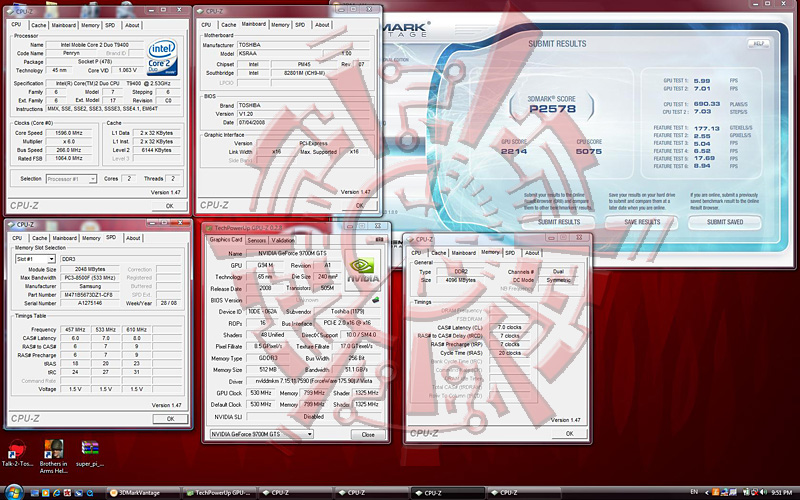Click SUBMIT RESULTS in 3DMark Vantage
Screen dimensions: 800x500
[x=559, y=222]
